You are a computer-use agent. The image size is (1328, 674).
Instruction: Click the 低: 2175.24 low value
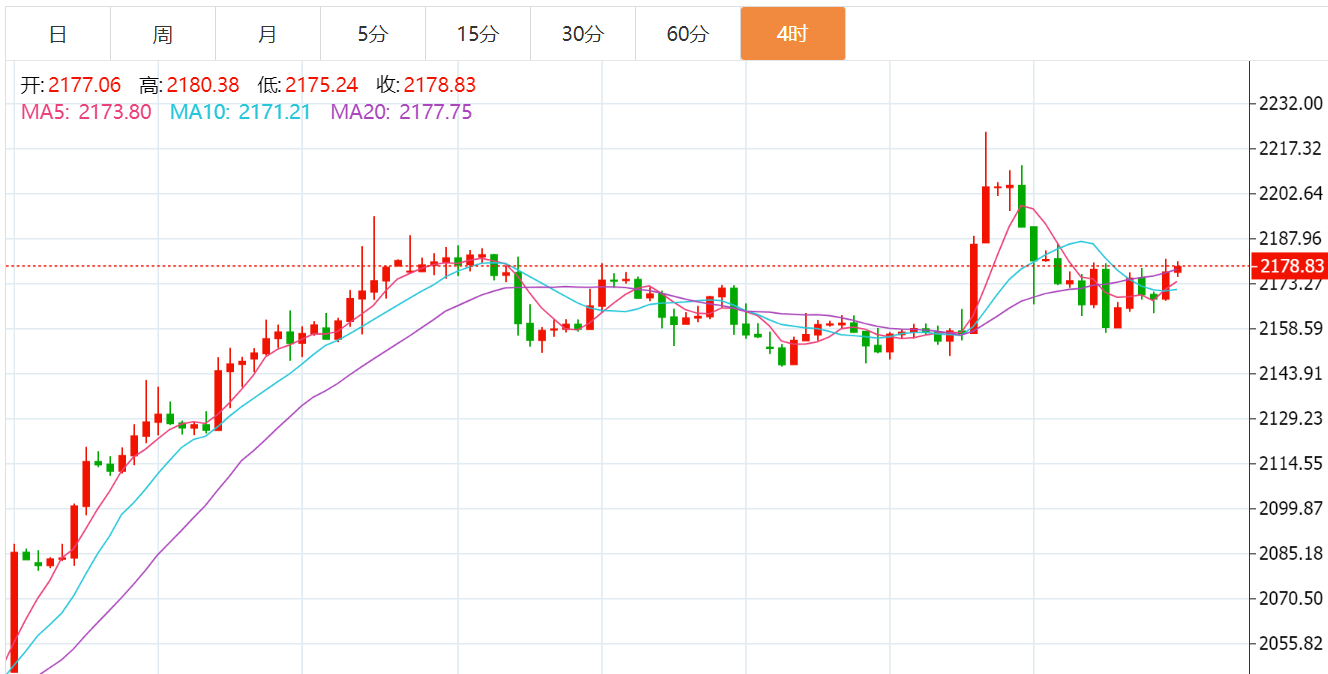[308, 85]
